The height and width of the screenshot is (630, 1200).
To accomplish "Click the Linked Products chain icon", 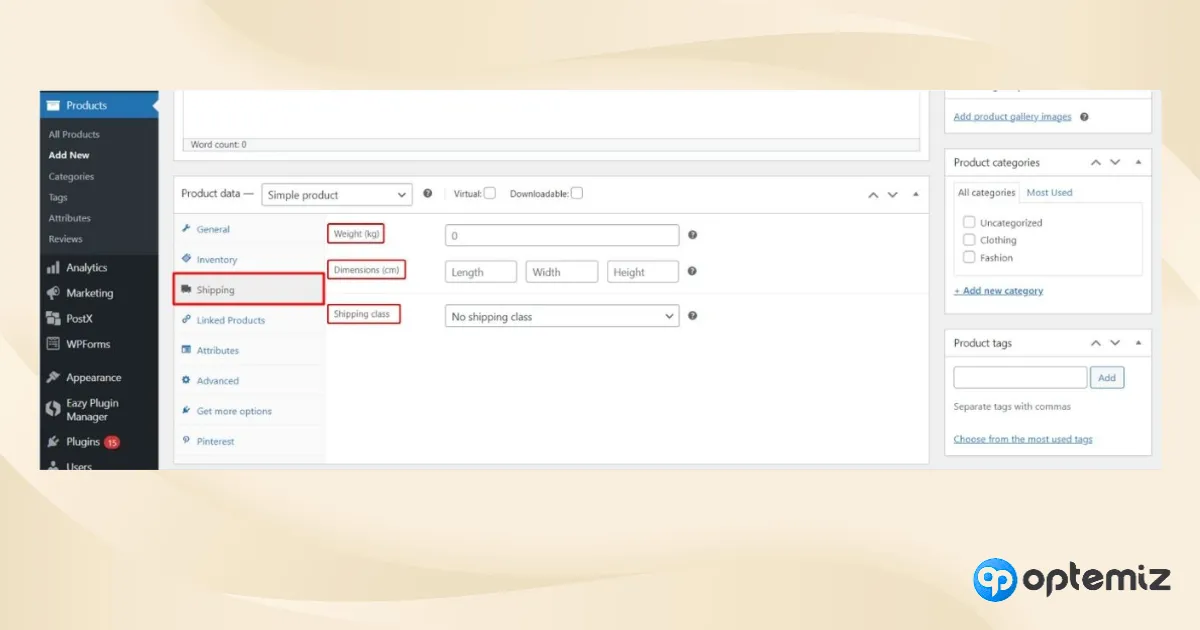I will point(186,320).
